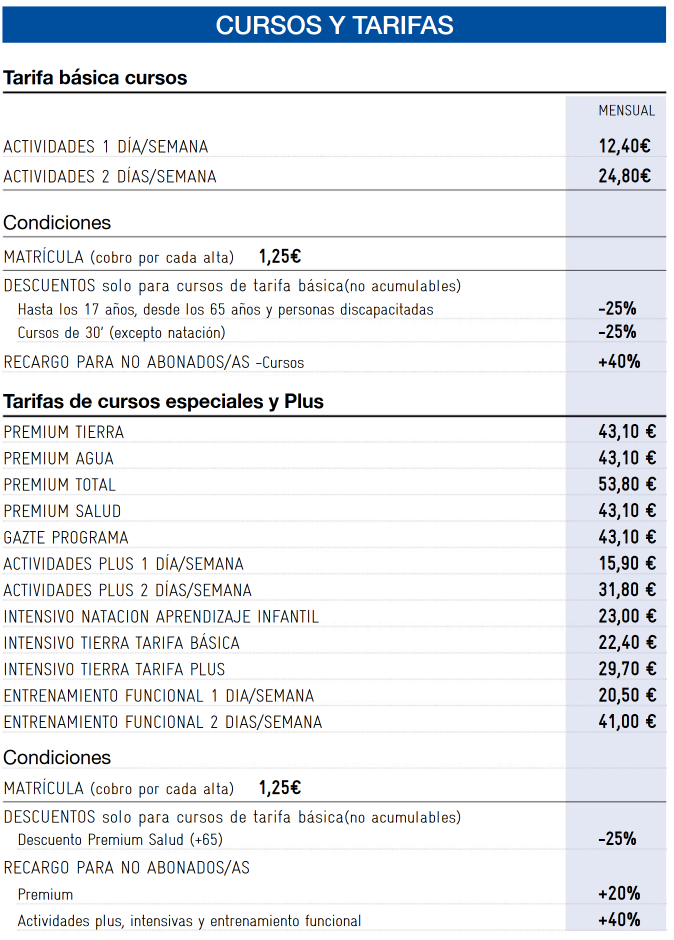Click the 41,00 € price
Screen dimensions: 674x940
coord(627,721)
